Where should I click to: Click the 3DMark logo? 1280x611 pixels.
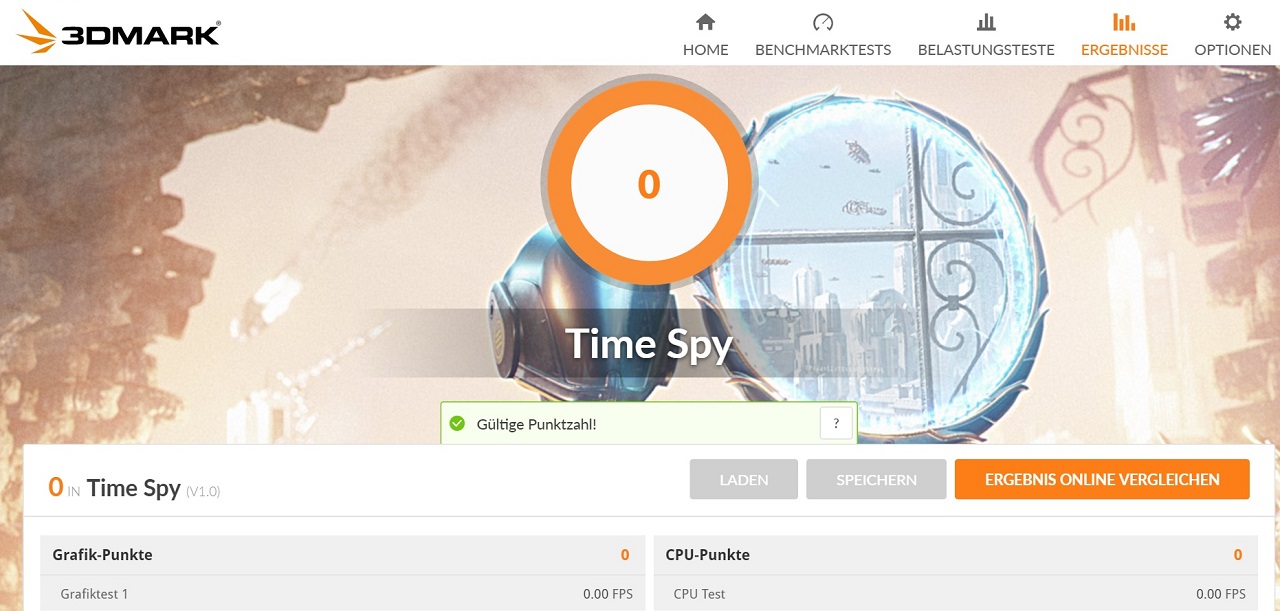click(119, 32)
